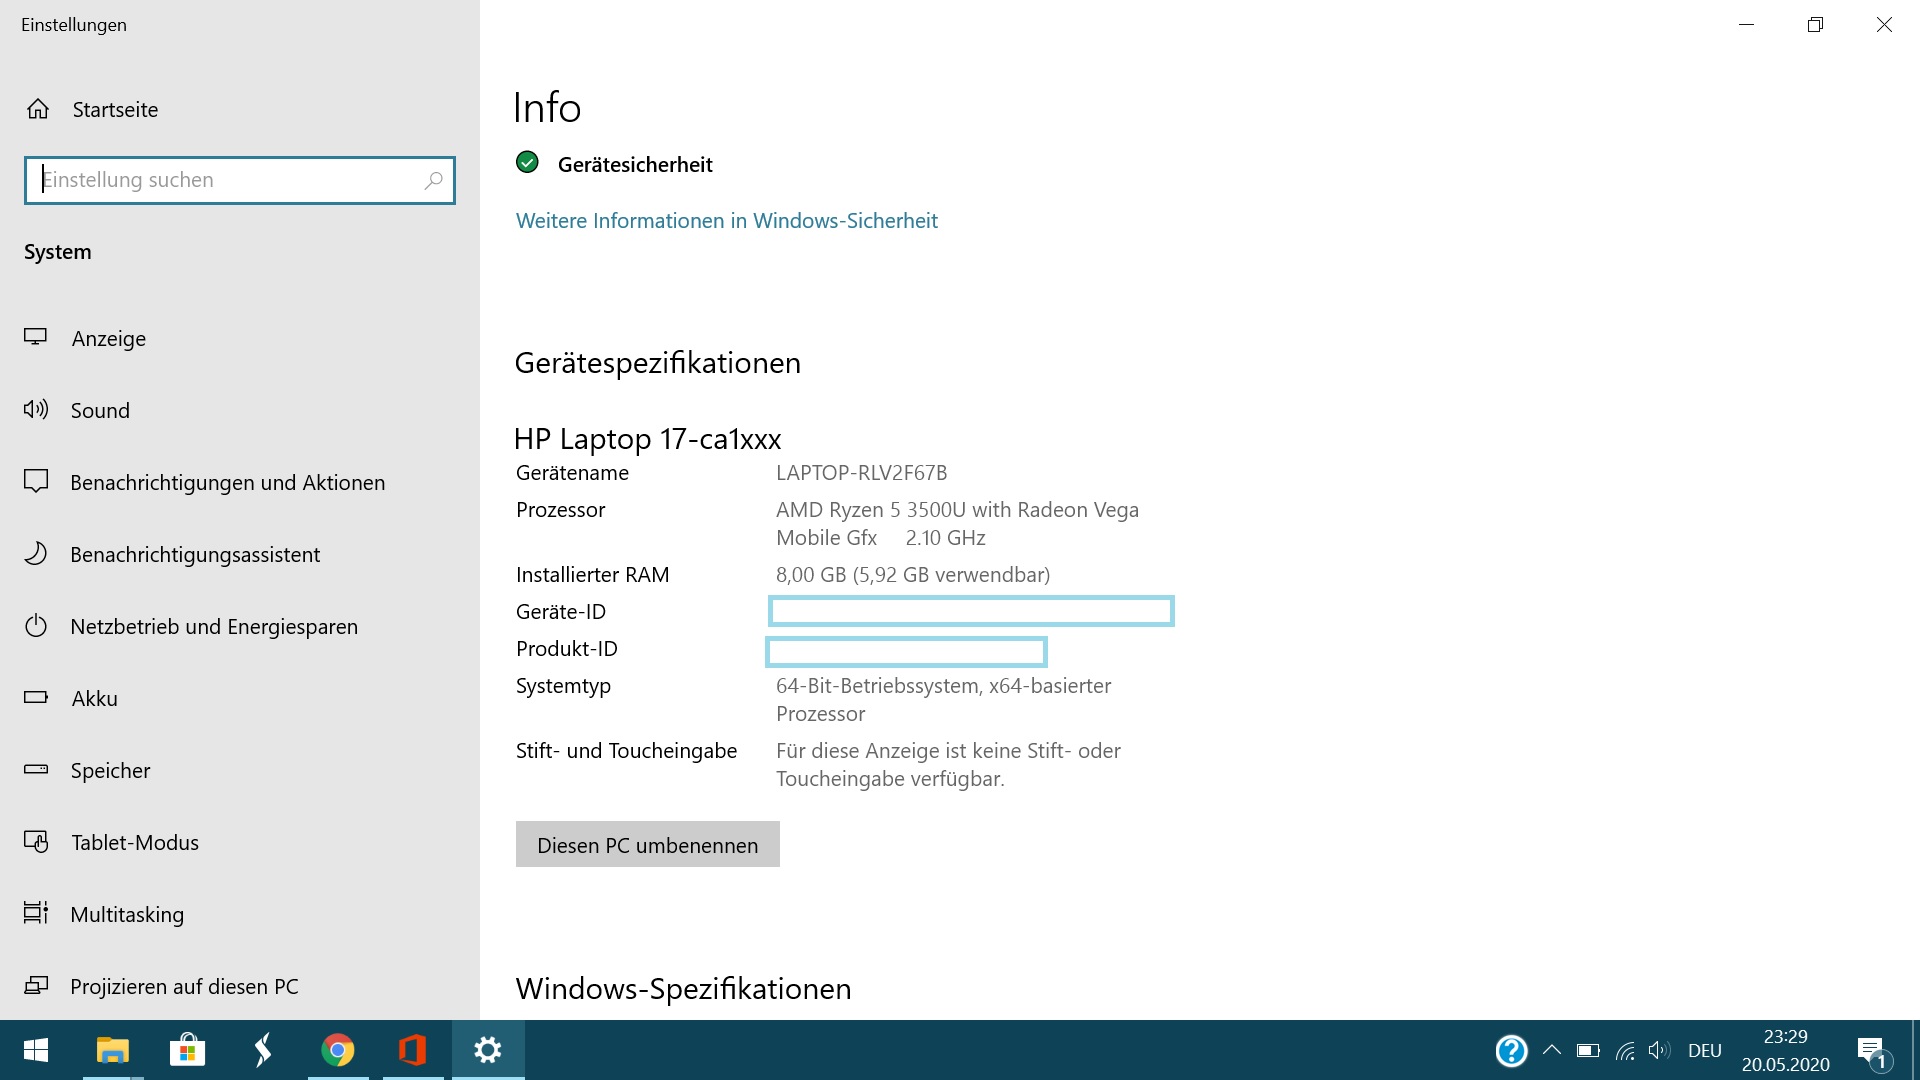Screen dimensions: 1920x1080
Task: Open Benachrichtigungsassistent moon icon
Action: (36, 554)
